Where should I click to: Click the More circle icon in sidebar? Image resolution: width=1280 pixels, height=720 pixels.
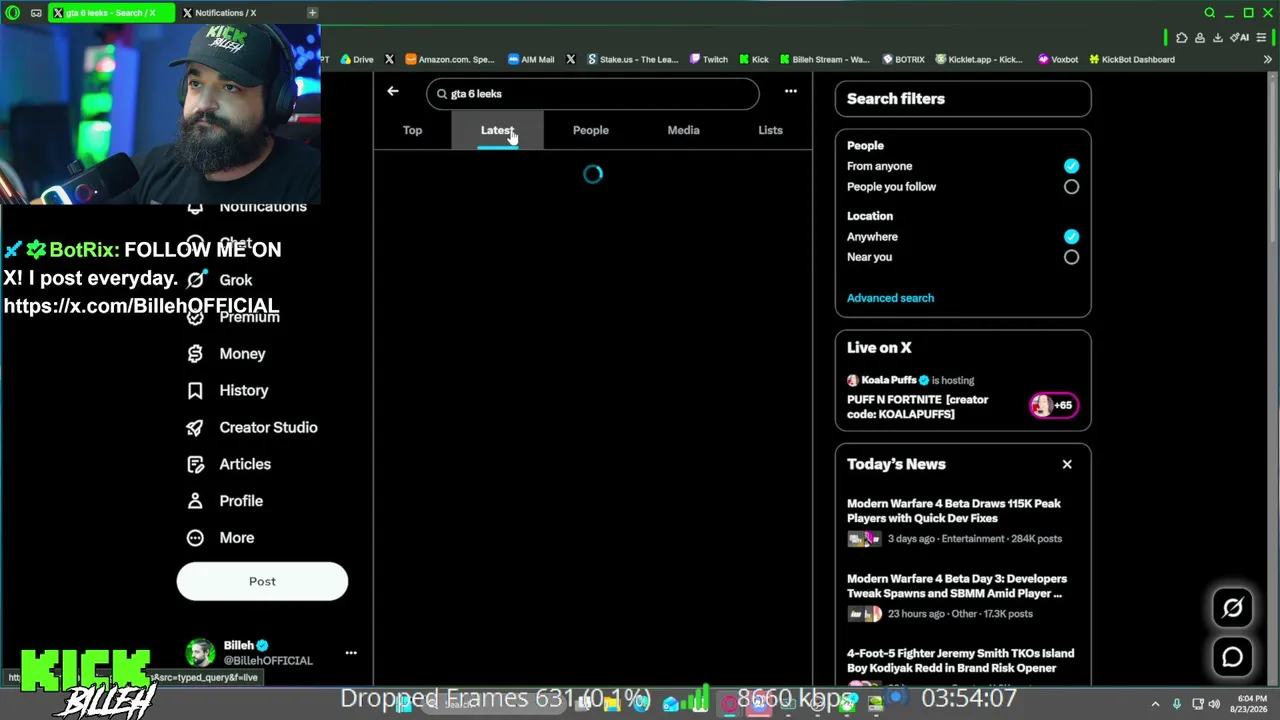coord(195,538)
